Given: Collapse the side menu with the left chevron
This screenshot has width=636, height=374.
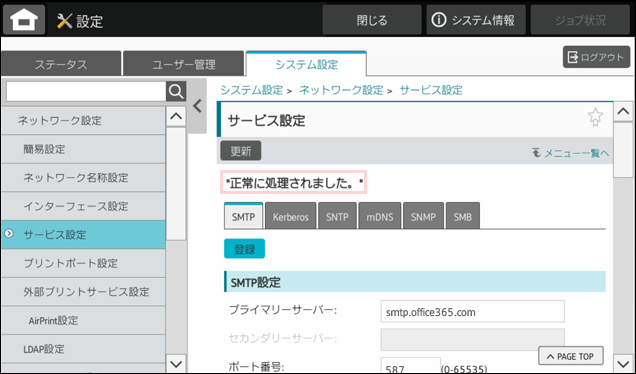Looking at the screenshot, I should coord(197,106).
